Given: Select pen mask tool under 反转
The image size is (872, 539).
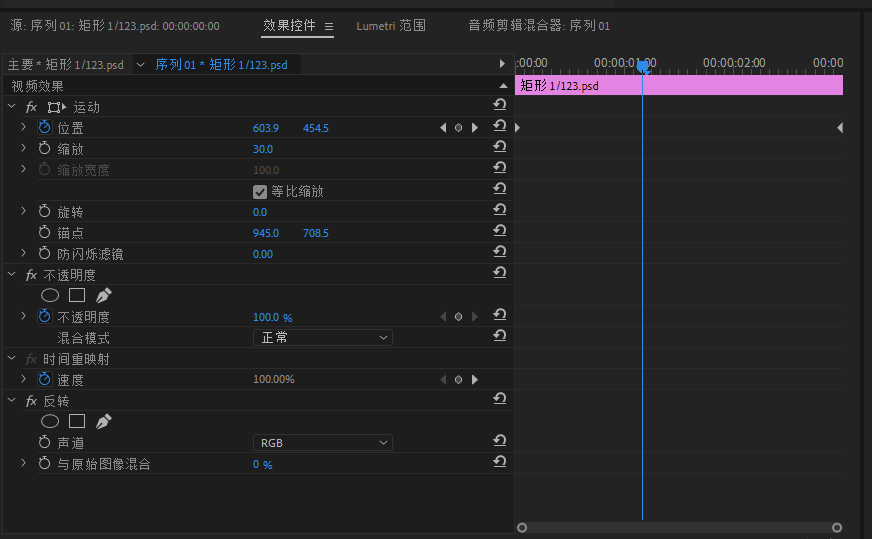Looking at the screenshot, I should click(103, 421).
